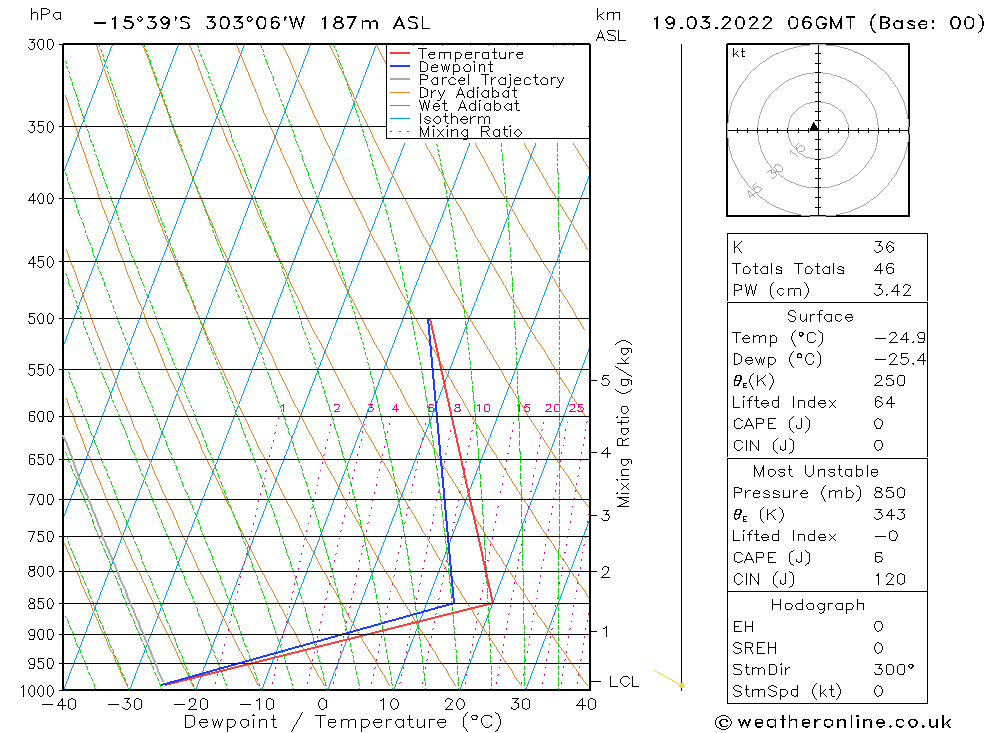The width and height of the screenshot is (1000, 733).
Task: Click the -40 temperature axis label
Action: [59, 704]
